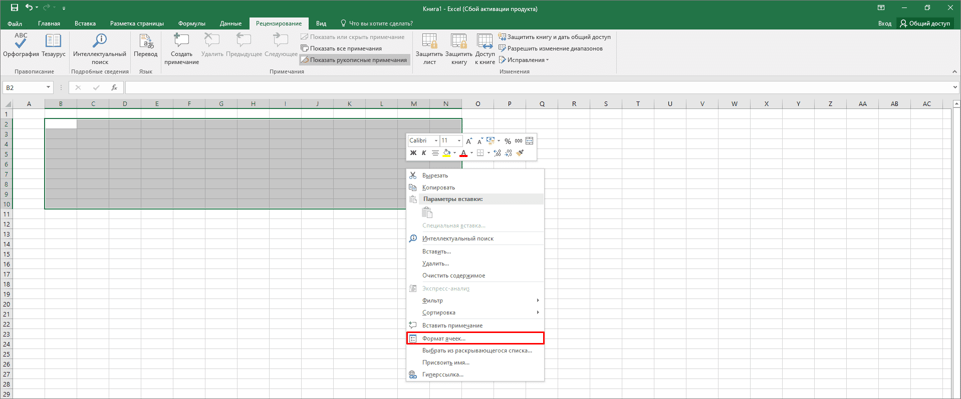961x399 pixels.
Task: Switch to the Вид tab
Action: click(321, 23)
